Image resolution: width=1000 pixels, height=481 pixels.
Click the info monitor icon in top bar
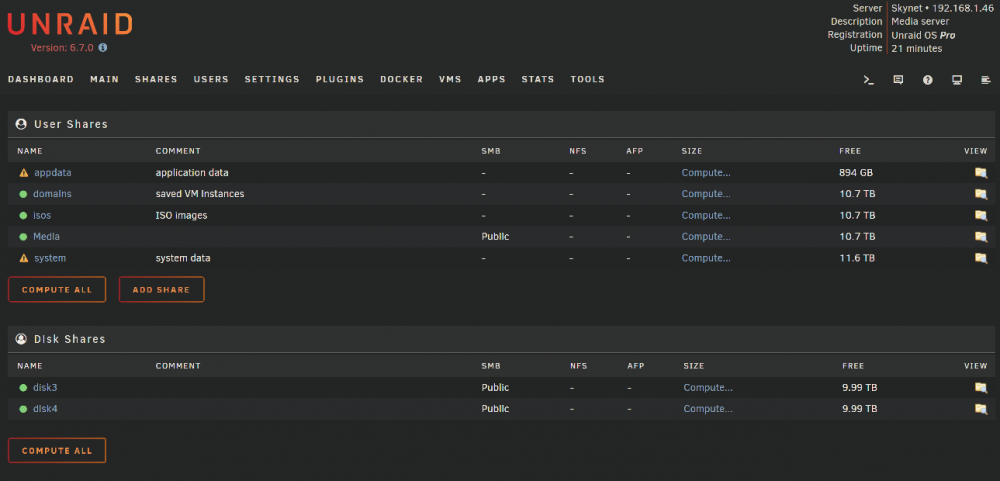coord(957,80)
